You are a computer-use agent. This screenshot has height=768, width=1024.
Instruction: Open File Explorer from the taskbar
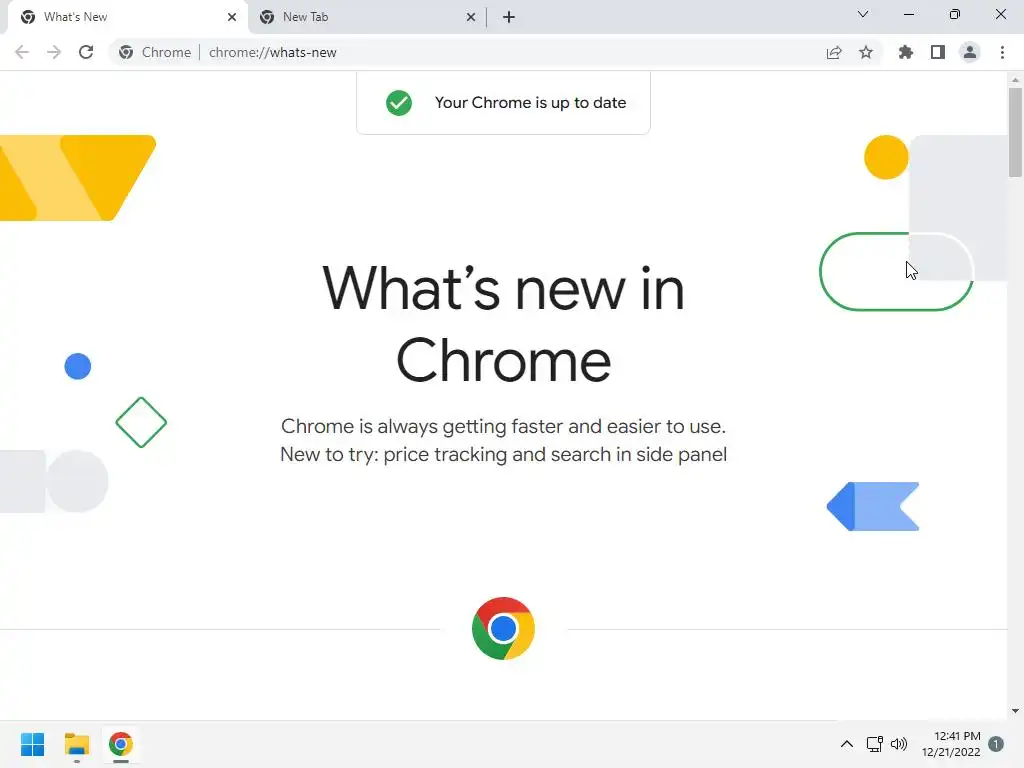76,744
